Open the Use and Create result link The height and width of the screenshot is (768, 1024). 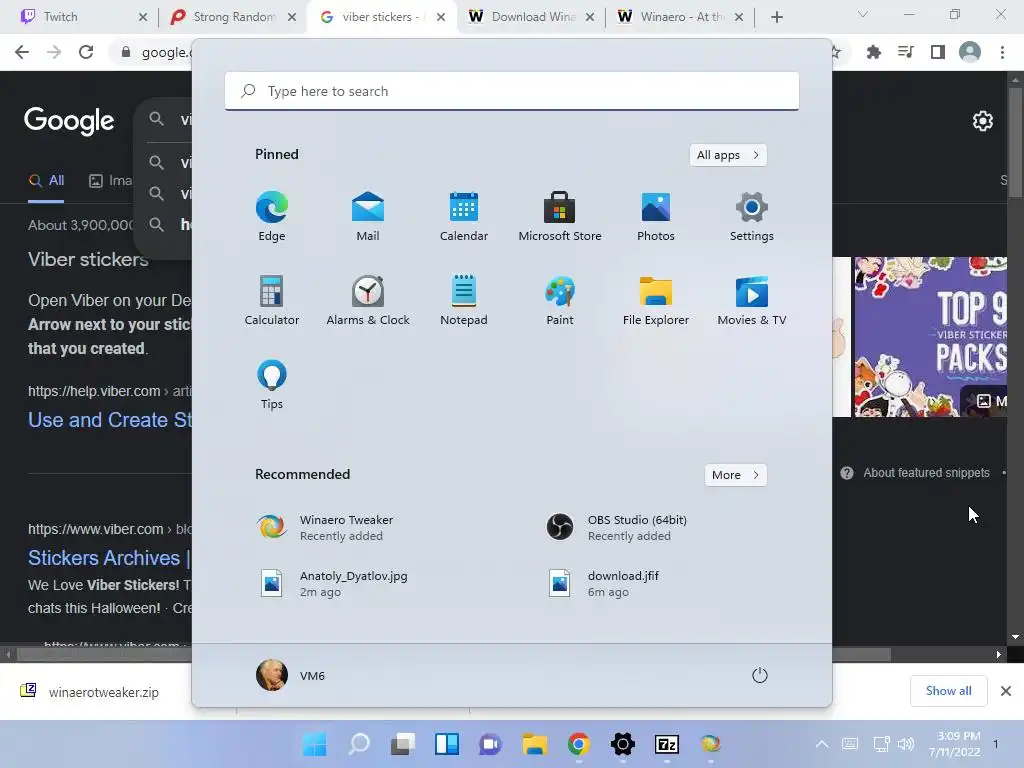coord(110,420)
